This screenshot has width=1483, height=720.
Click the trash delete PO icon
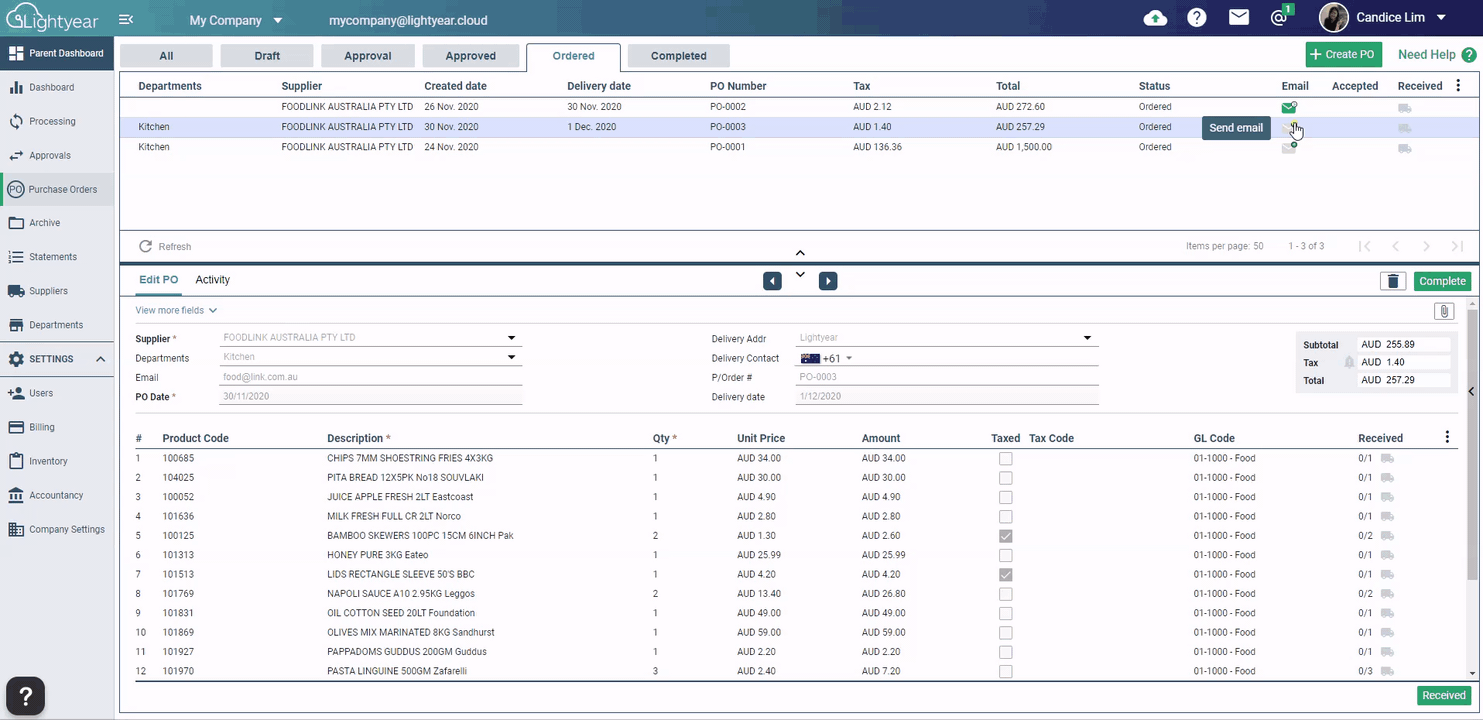[1393, 281]
